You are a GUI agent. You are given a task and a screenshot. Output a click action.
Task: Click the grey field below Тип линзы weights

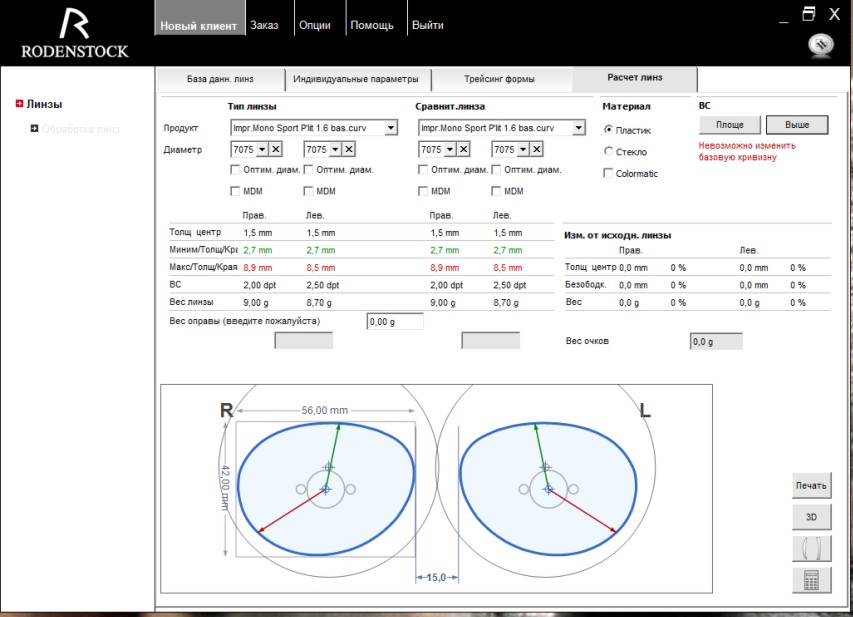click(x=304, y=341)
